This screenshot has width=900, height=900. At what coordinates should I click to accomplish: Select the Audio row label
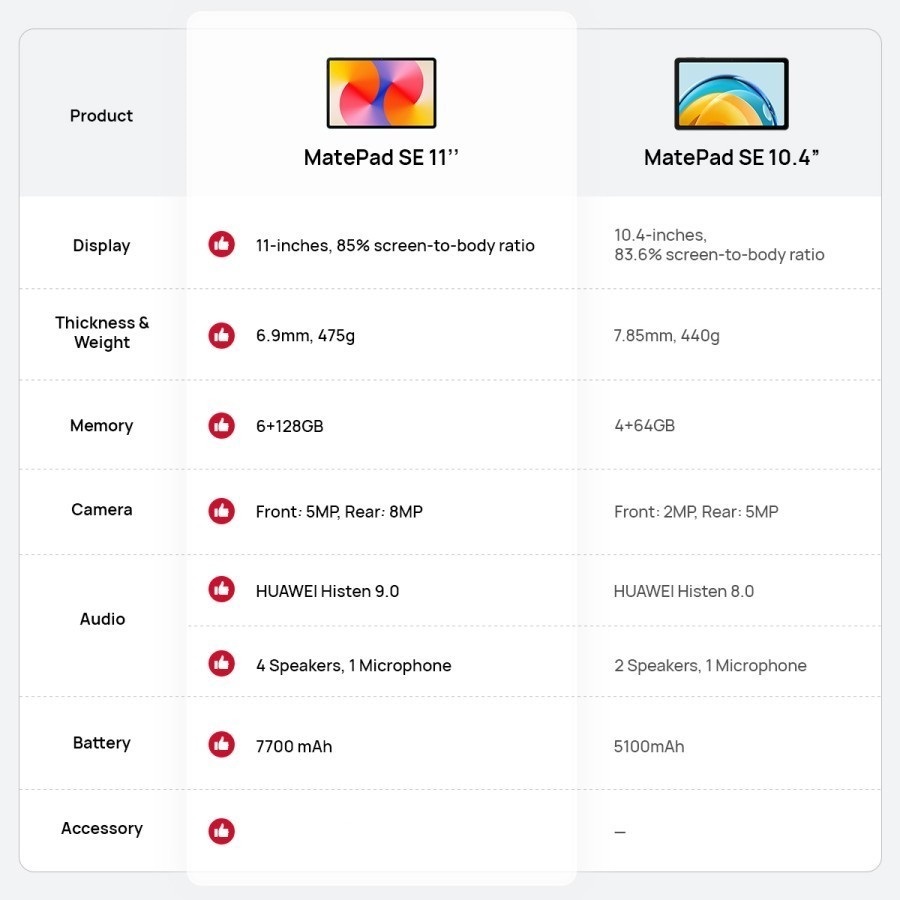[102, 619]
